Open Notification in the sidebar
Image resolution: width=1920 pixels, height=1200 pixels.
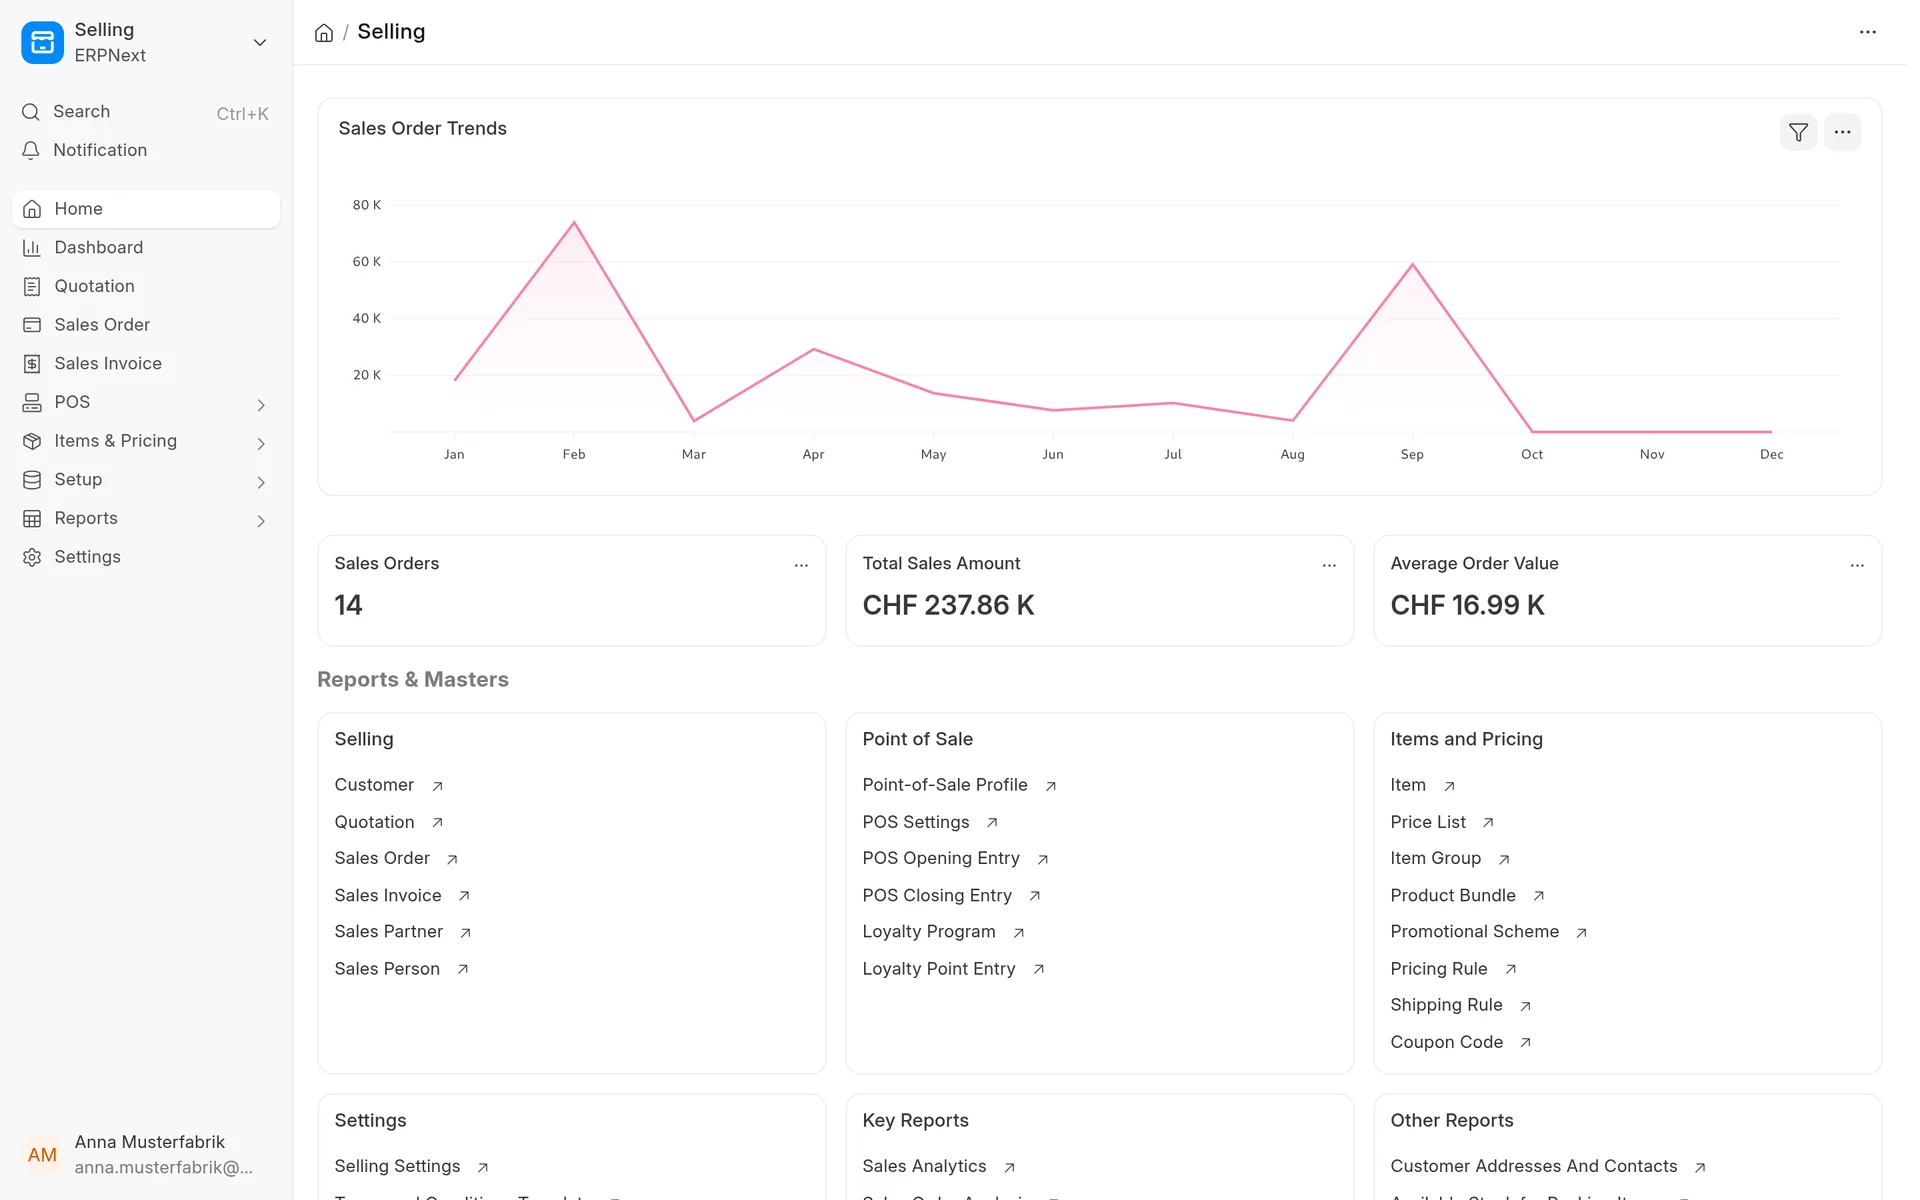click(x=146, y=150)
